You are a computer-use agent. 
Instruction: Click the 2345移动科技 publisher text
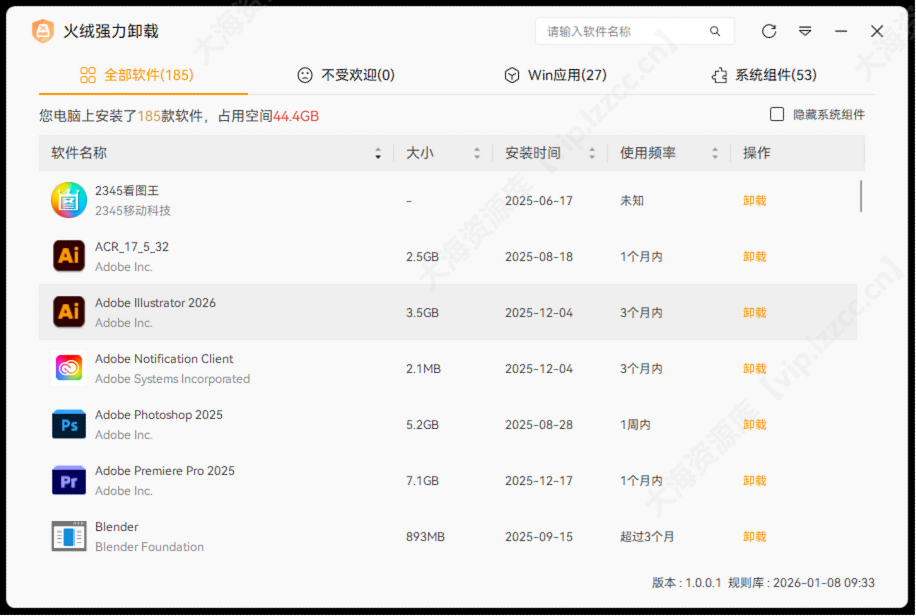133,210
